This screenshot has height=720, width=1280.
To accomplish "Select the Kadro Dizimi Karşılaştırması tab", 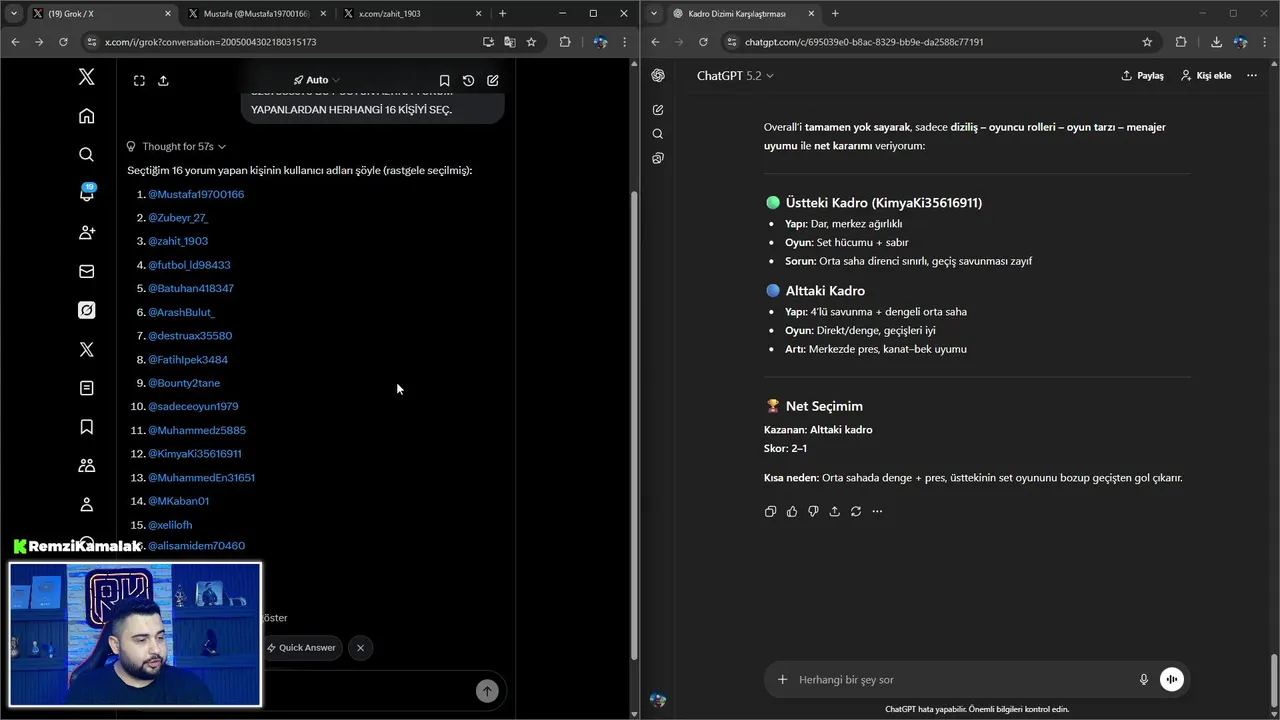I will (x=742, y=14).
